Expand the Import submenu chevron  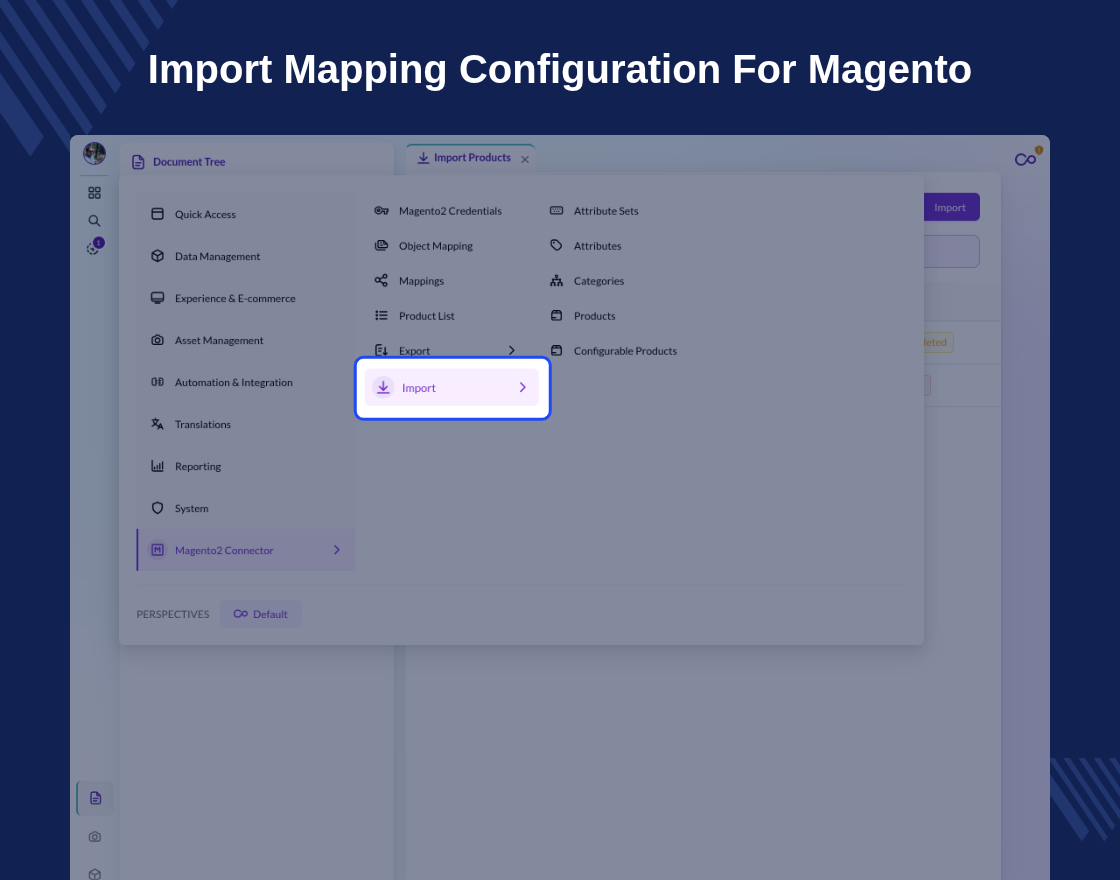coord(523,387)
